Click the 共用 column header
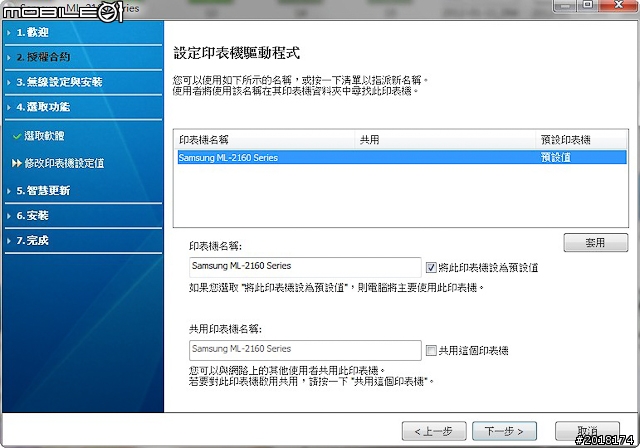Image resolution: width=640 pixels, height=448 pixels. click(x=445, y=140)
